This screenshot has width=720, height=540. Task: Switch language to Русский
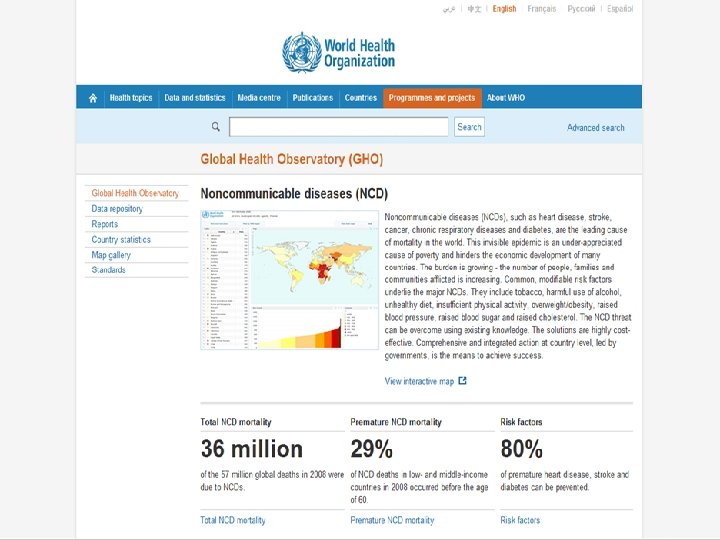[x=581, y=9]
